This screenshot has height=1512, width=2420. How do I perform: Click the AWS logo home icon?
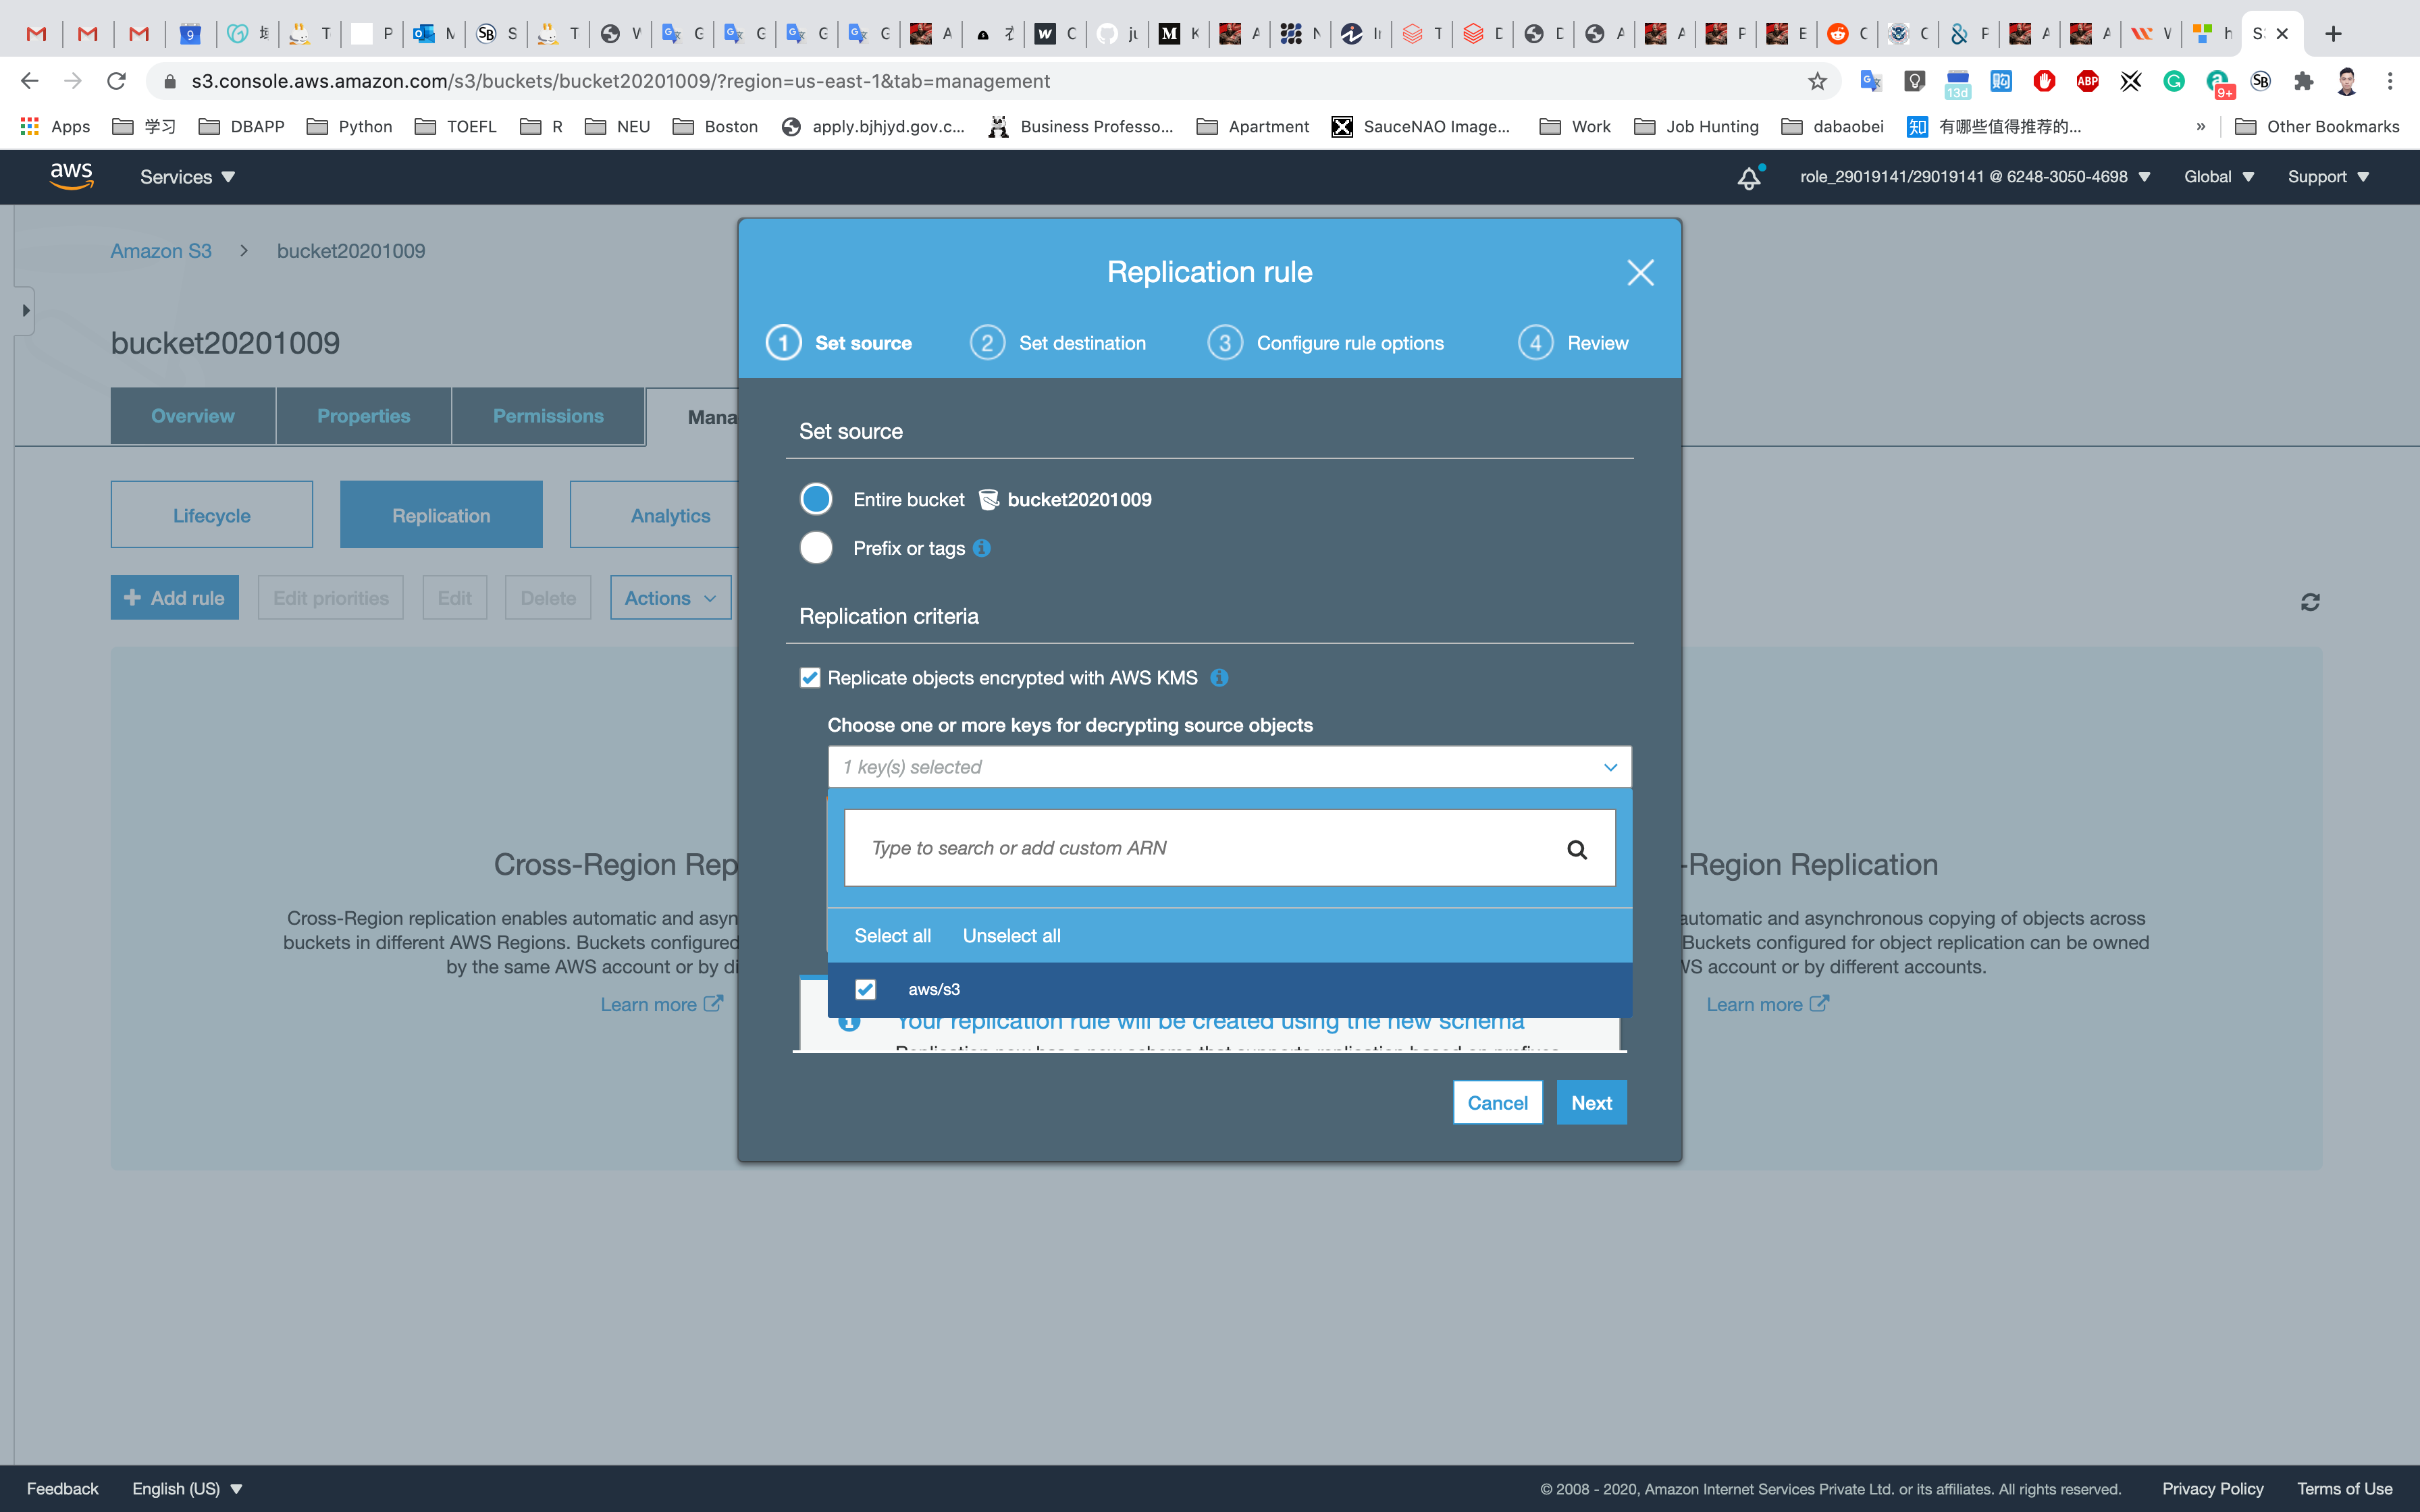(x=72, y=177)
